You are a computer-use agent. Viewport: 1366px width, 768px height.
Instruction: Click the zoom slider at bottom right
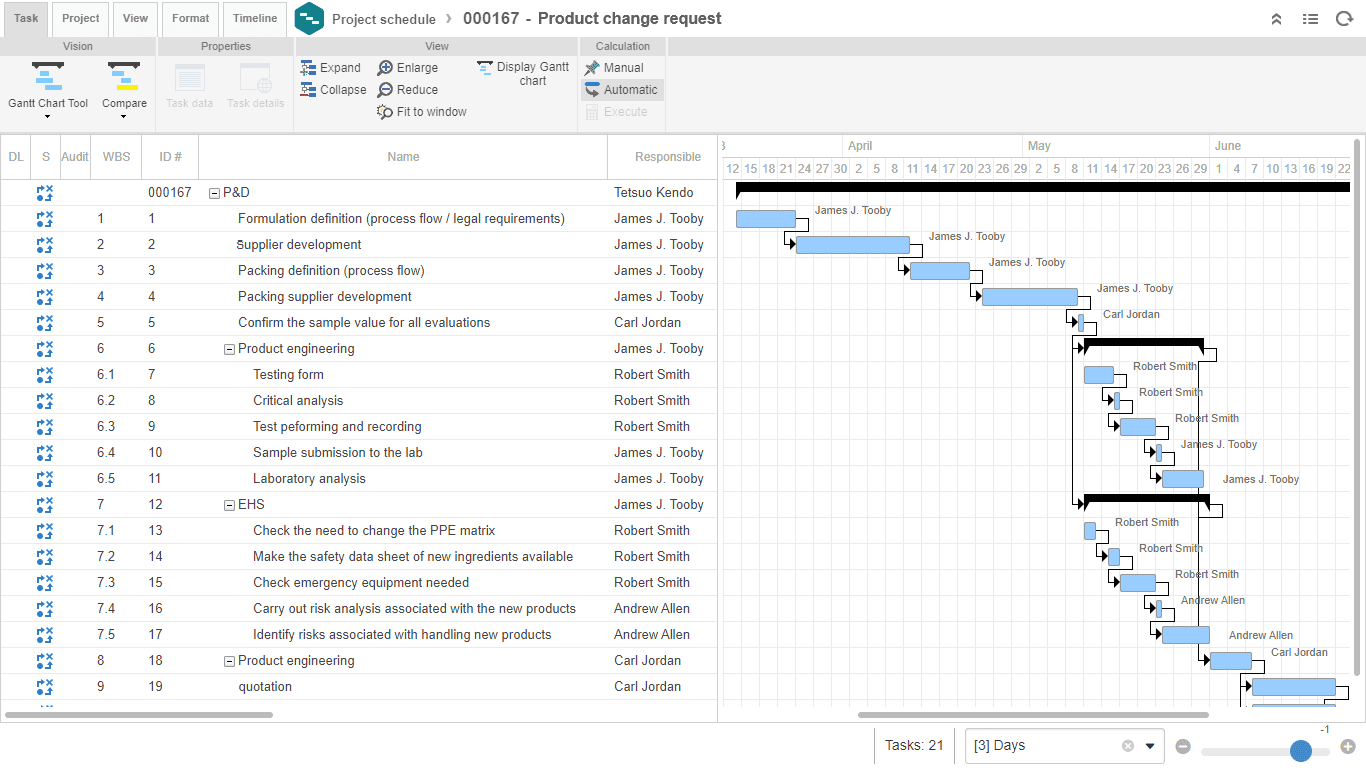point(1301,750)
